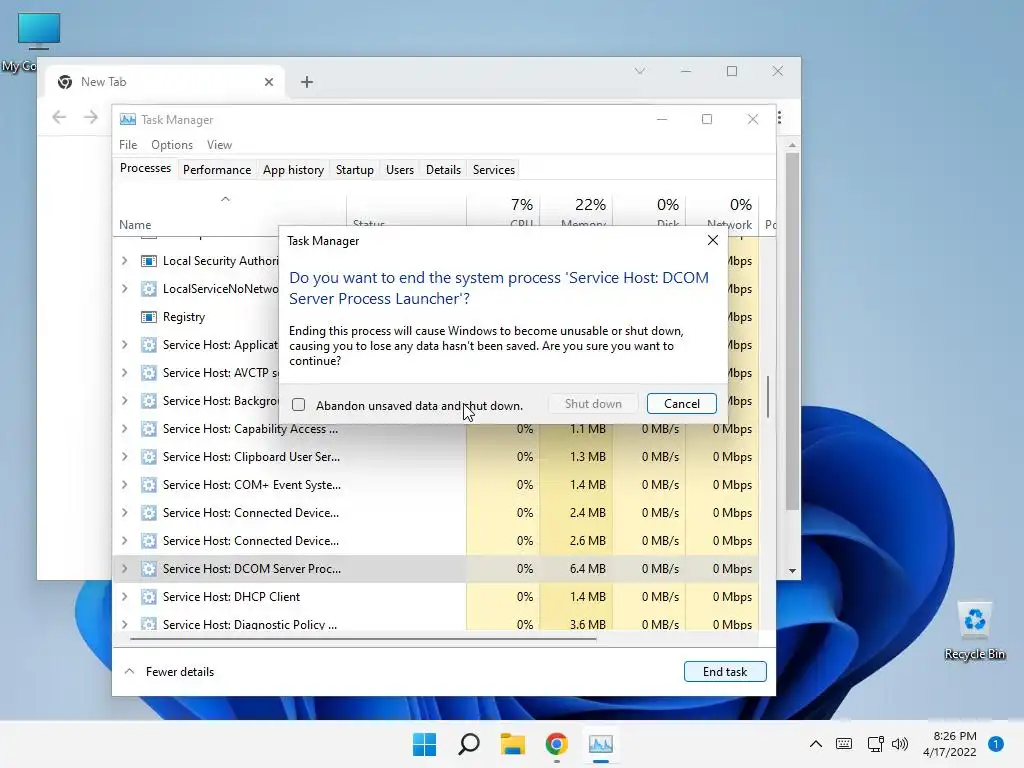The height and width of the screenshot is (768, 1024).
Task: Switch to the App history tab
Action: (293, 170)
